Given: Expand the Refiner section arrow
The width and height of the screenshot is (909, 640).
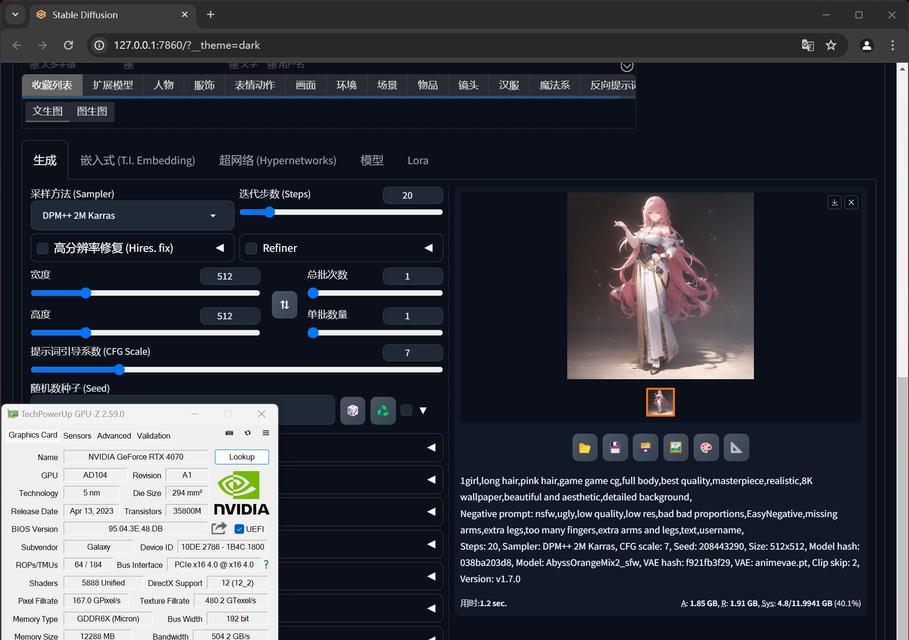Looking at the screenshot, I should coord(428,248).
